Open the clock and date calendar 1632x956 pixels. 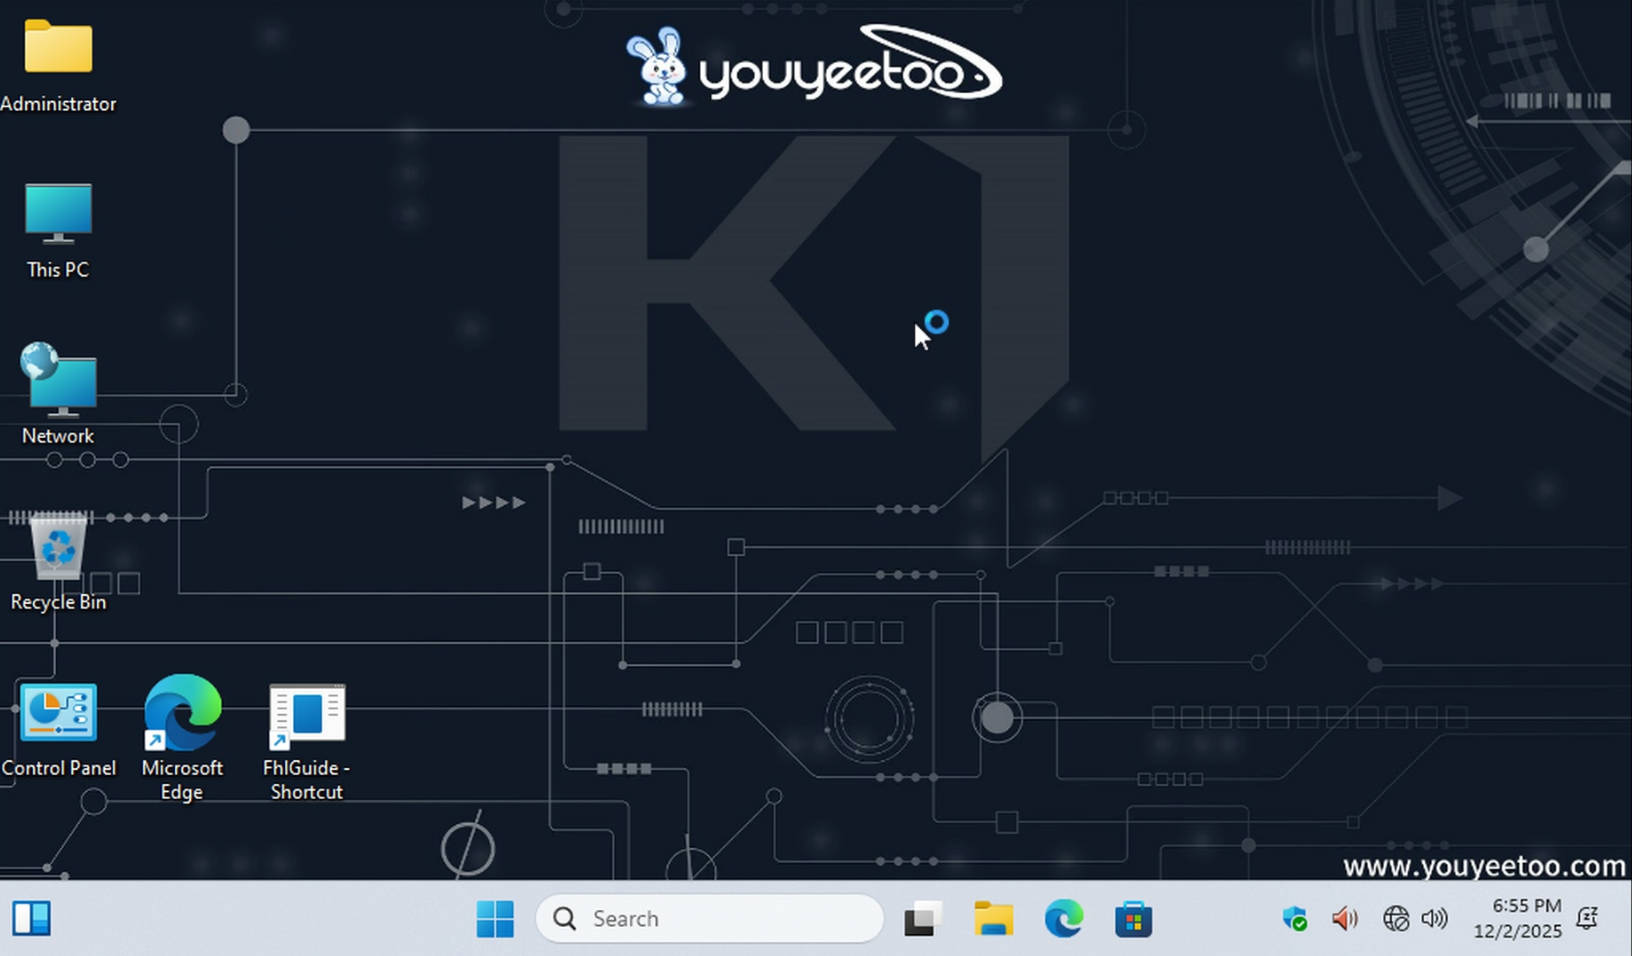pos(1517,918)
